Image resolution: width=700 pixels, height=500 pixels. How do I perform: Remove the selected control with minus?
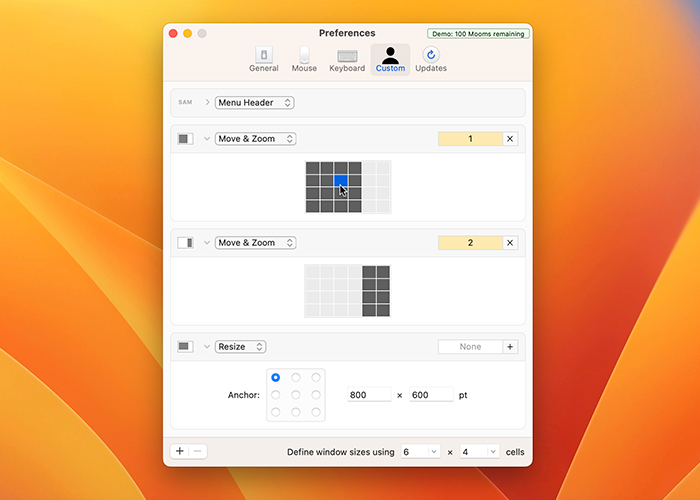point(198,451)
